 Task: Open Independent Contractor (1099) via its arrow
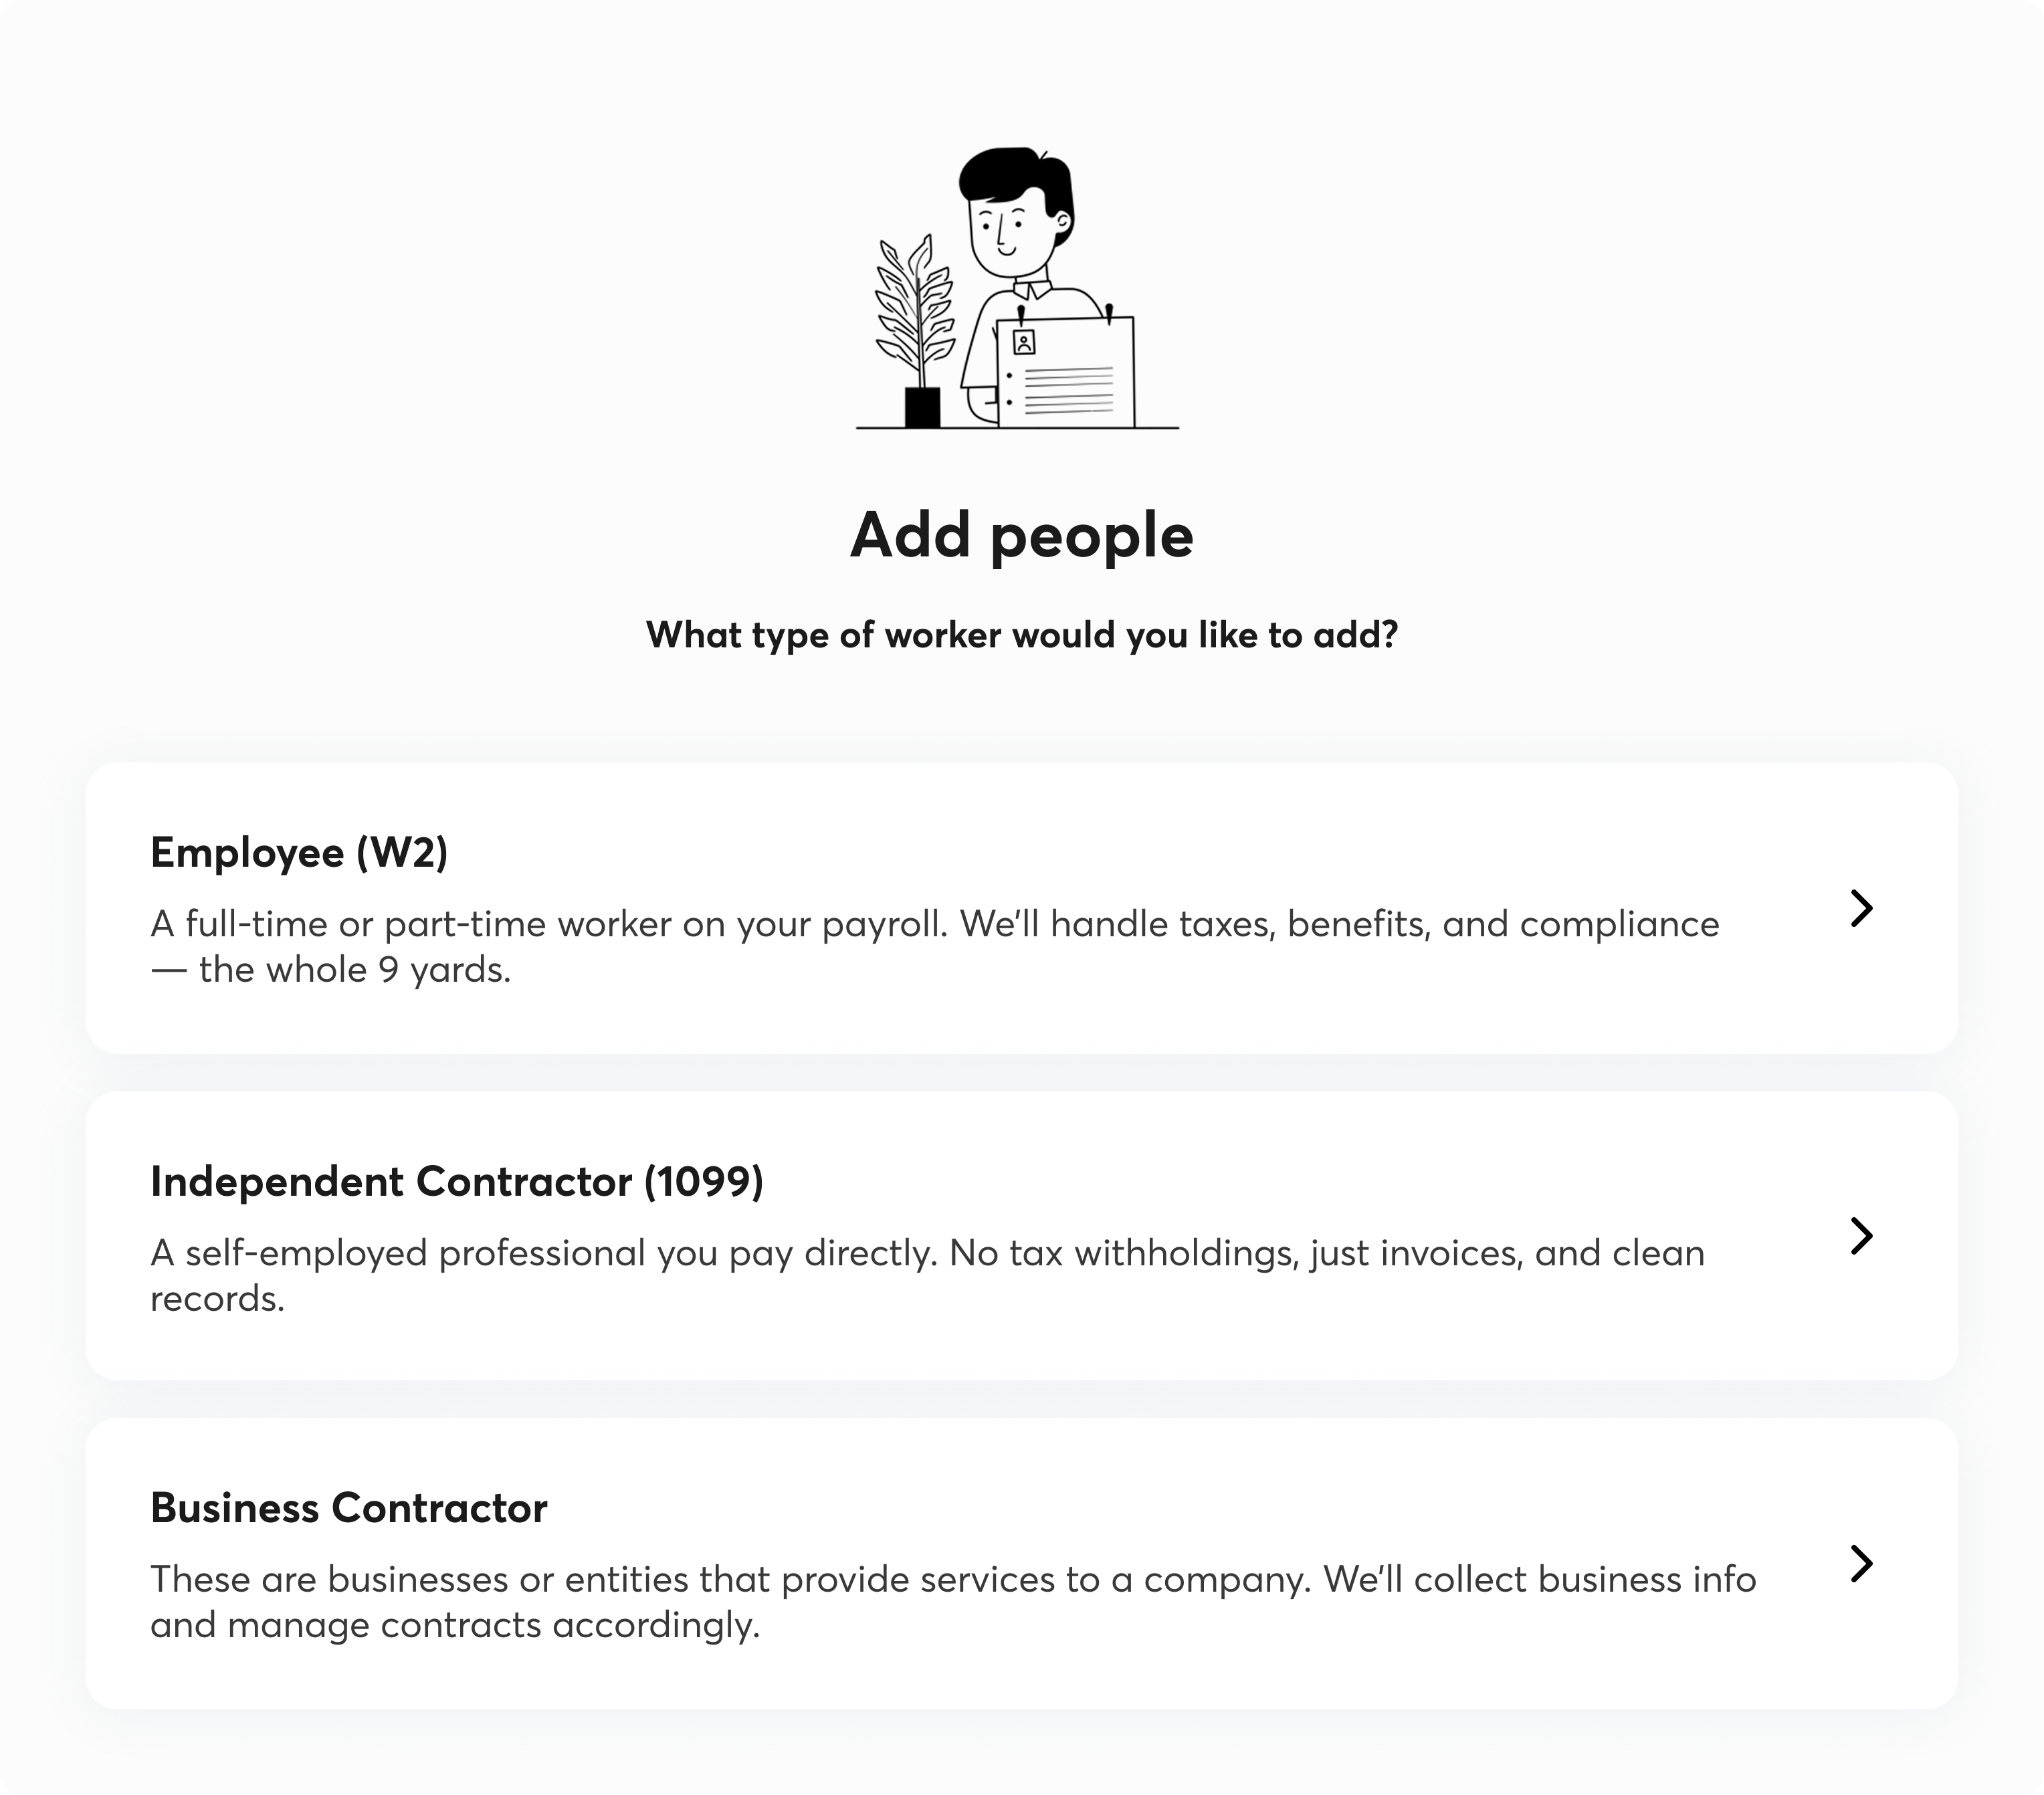click(1860, 1236)
